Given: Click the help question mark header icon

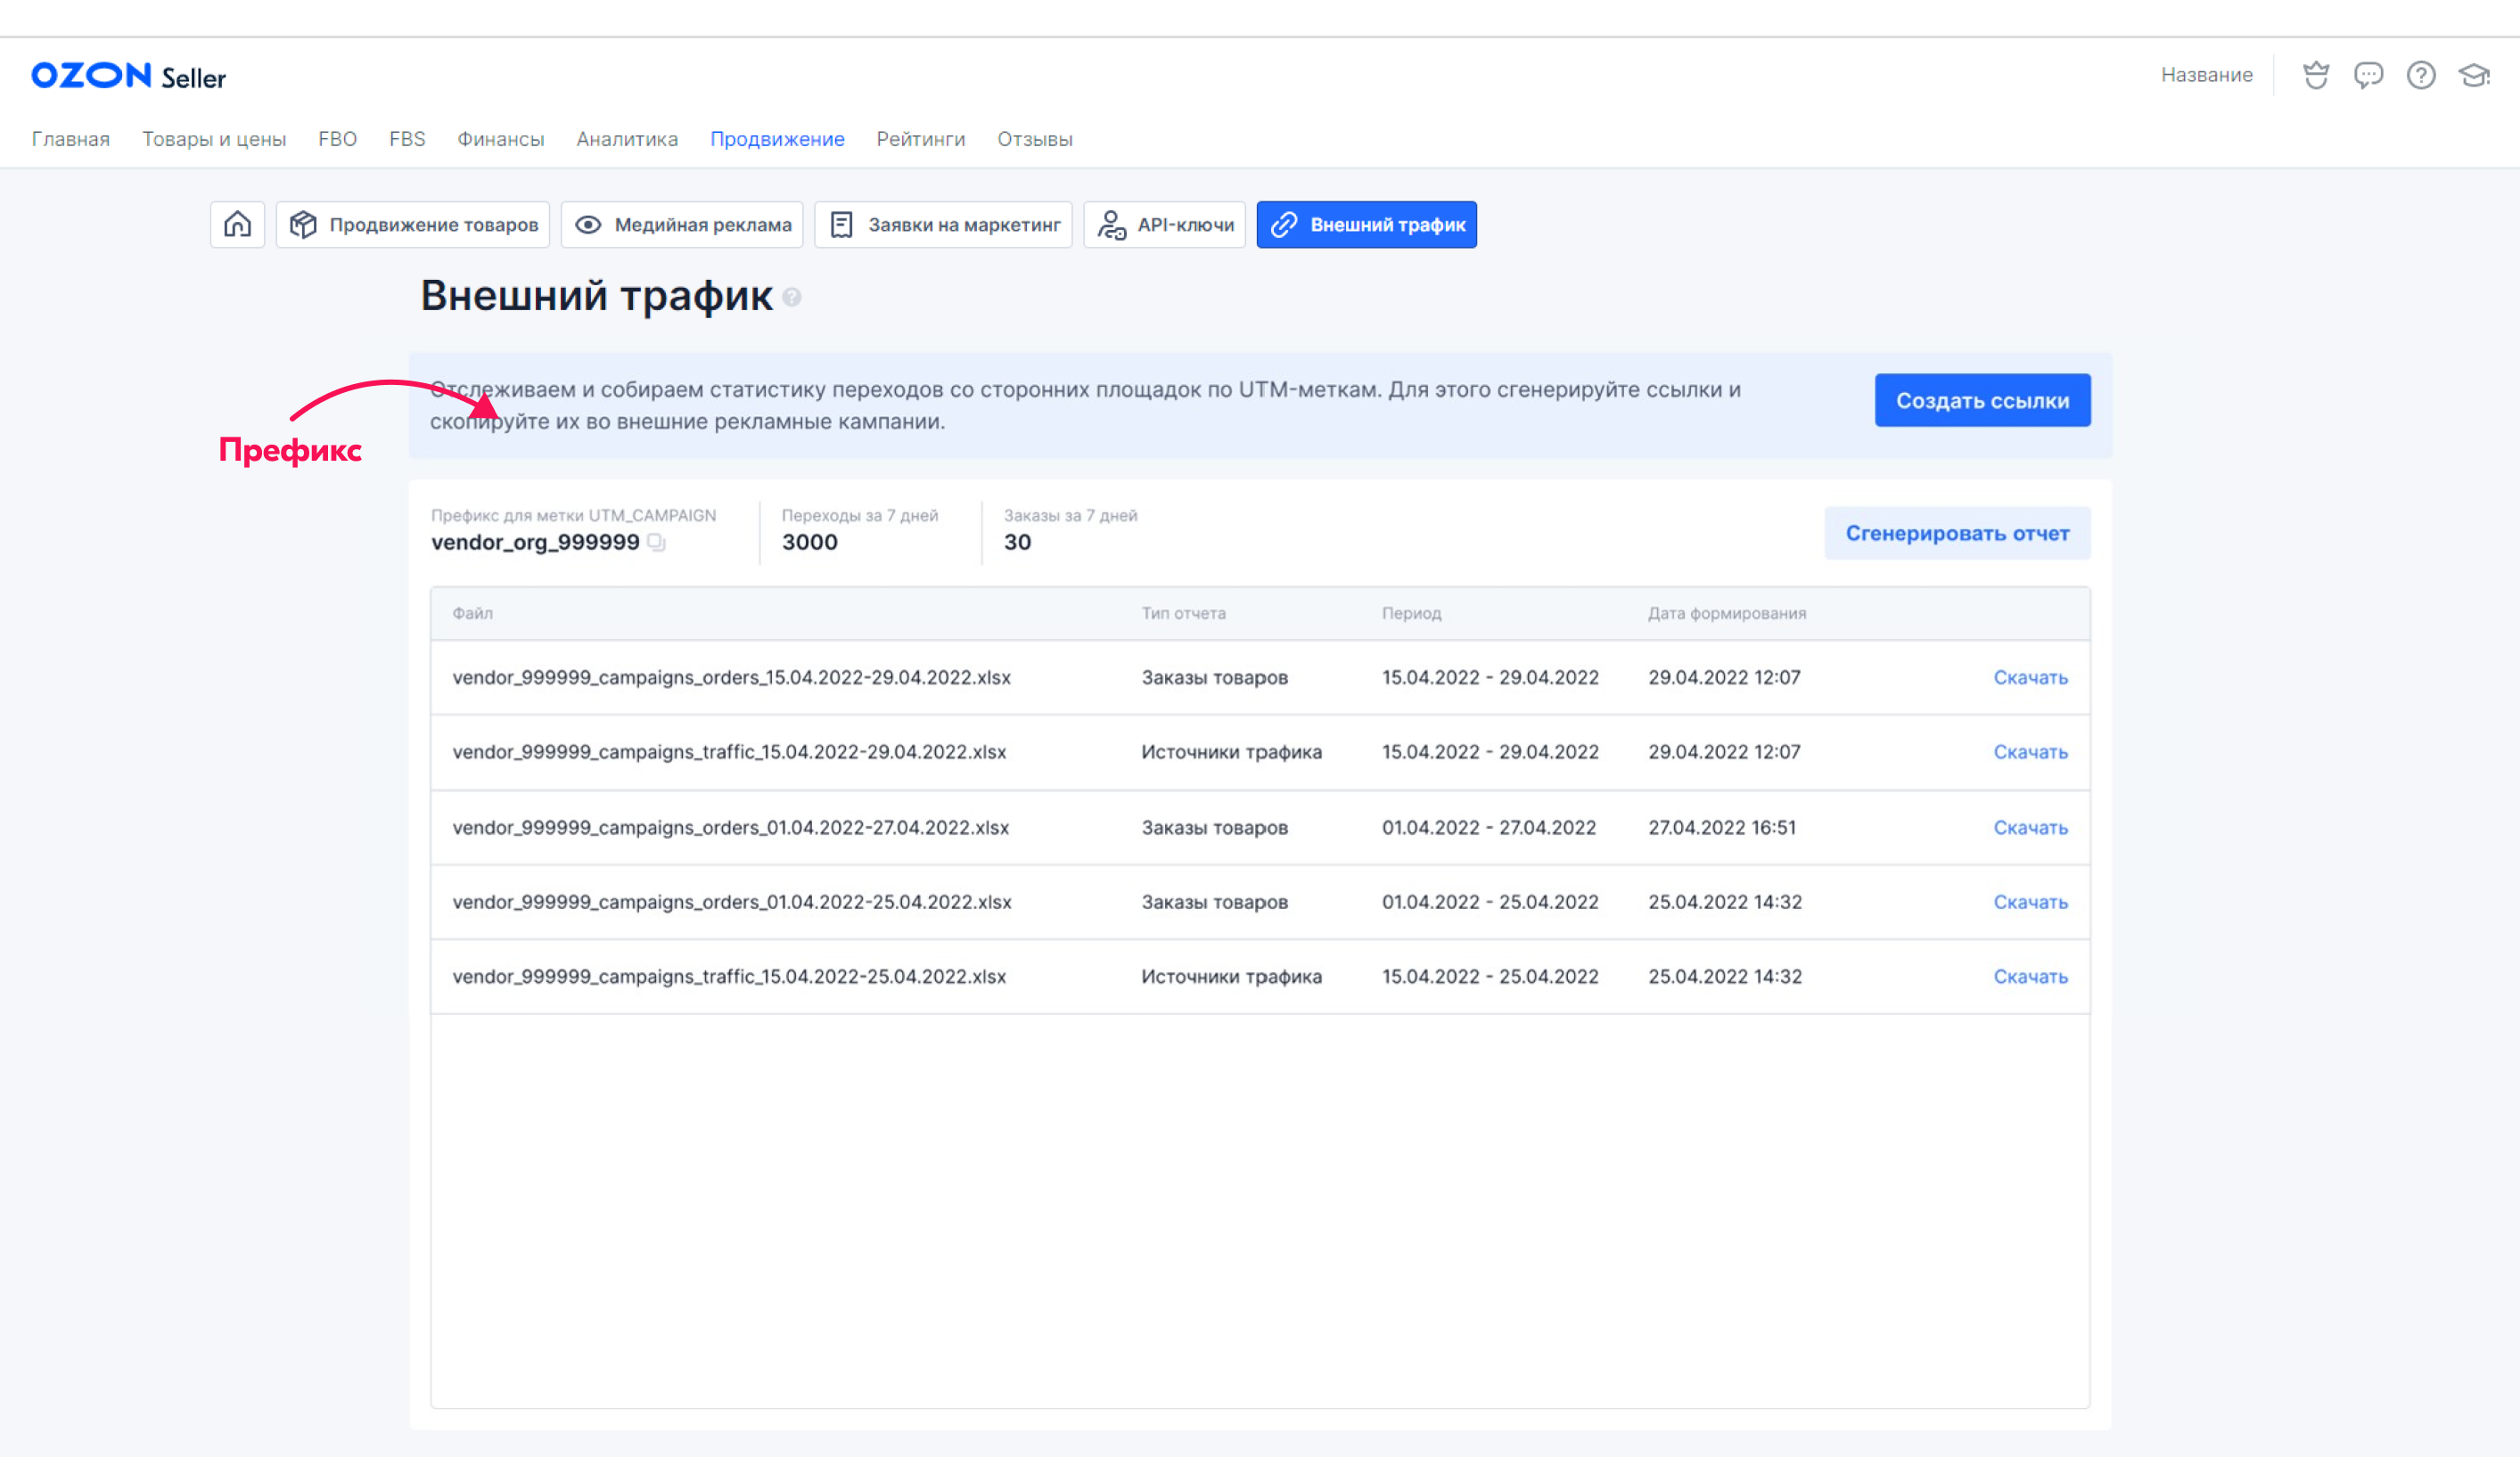Looking at the screenshot, I should click(2421, 75).
